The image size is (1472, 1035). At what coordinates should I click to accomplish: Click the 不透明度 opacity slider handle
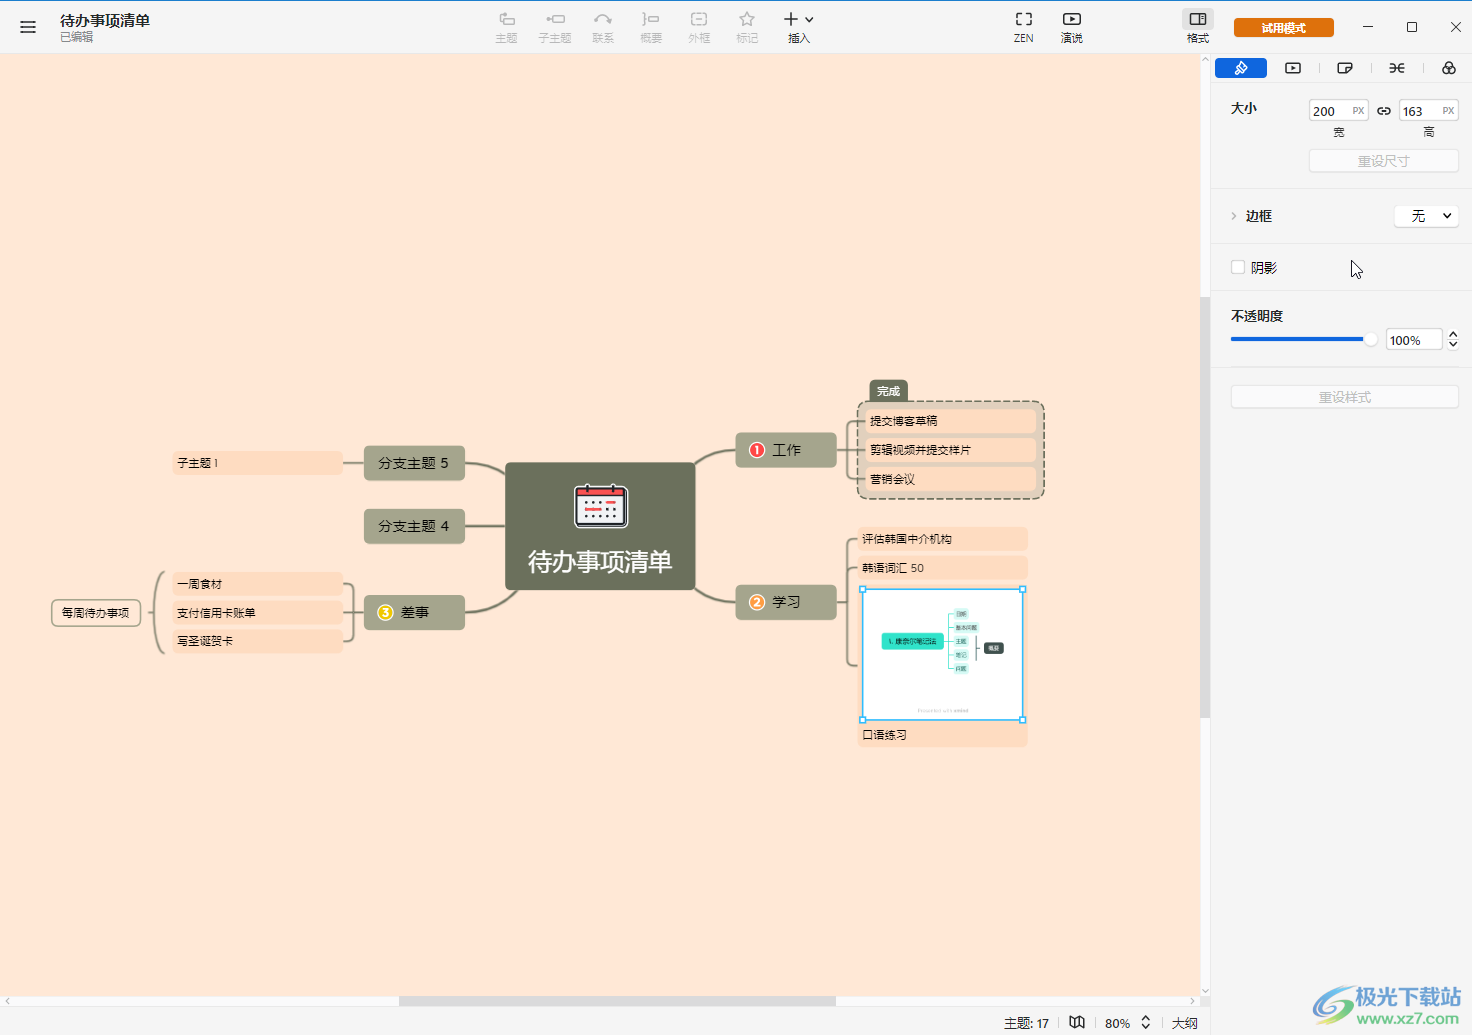tap(1371, 339)
